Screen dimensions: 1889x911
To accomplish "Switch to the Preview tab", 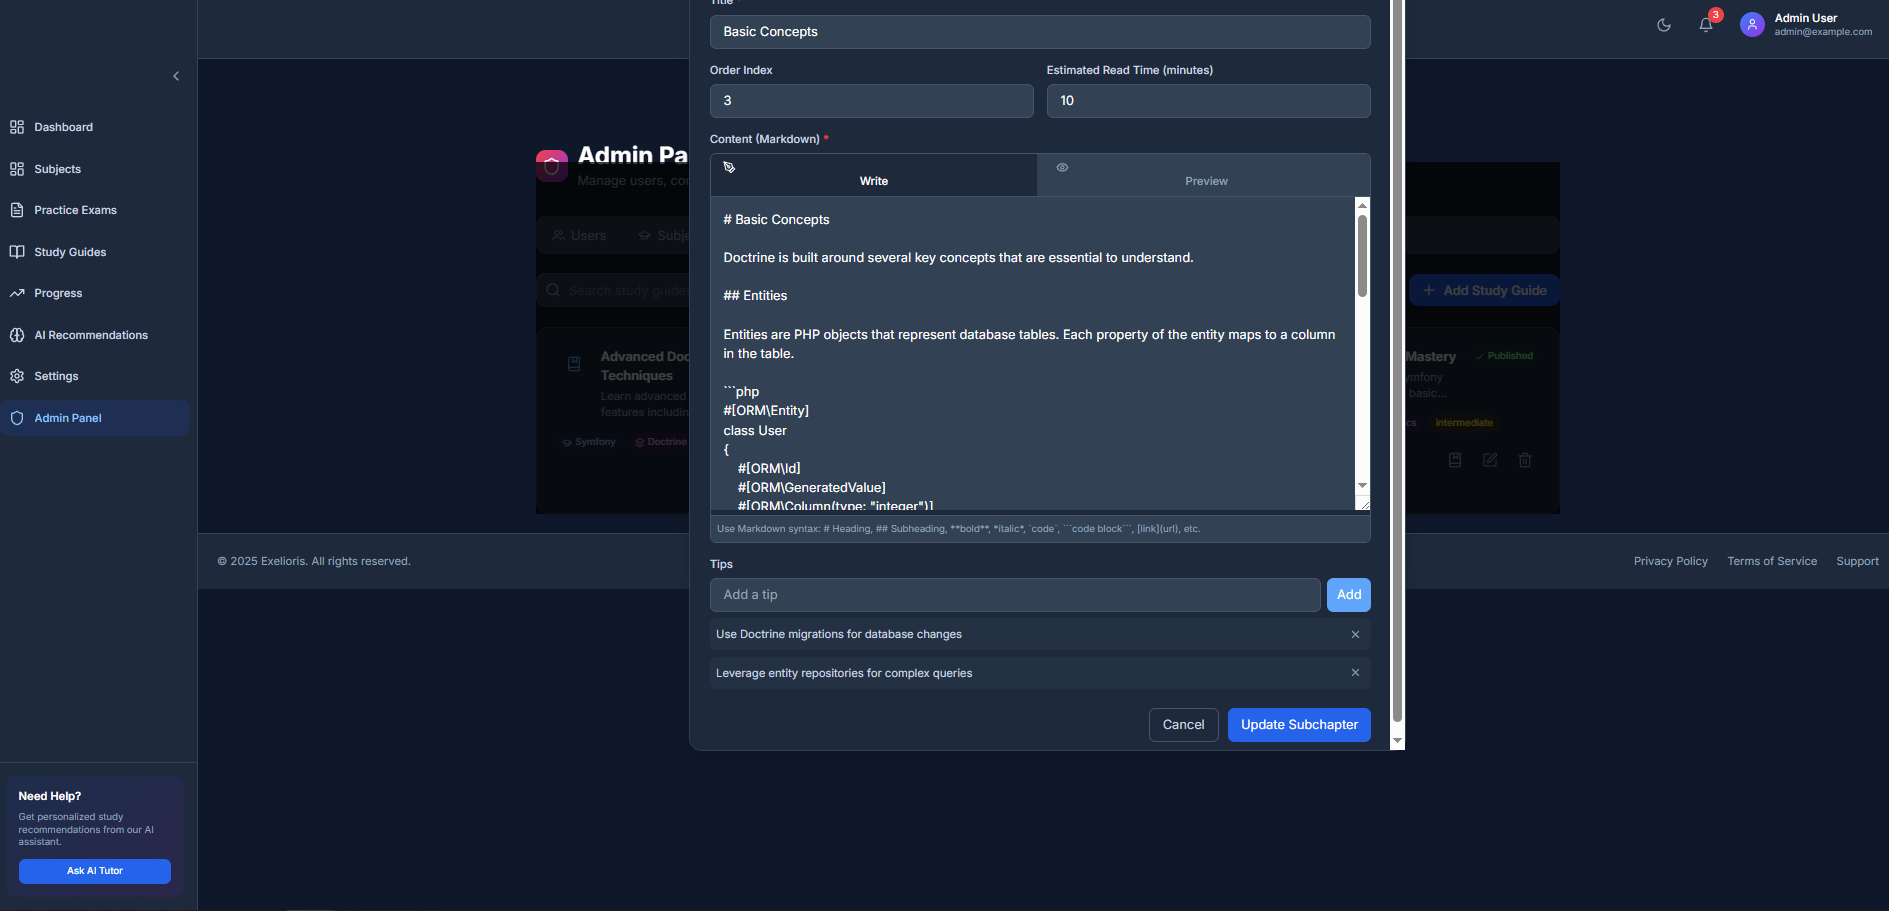I will pos(1204,175).
